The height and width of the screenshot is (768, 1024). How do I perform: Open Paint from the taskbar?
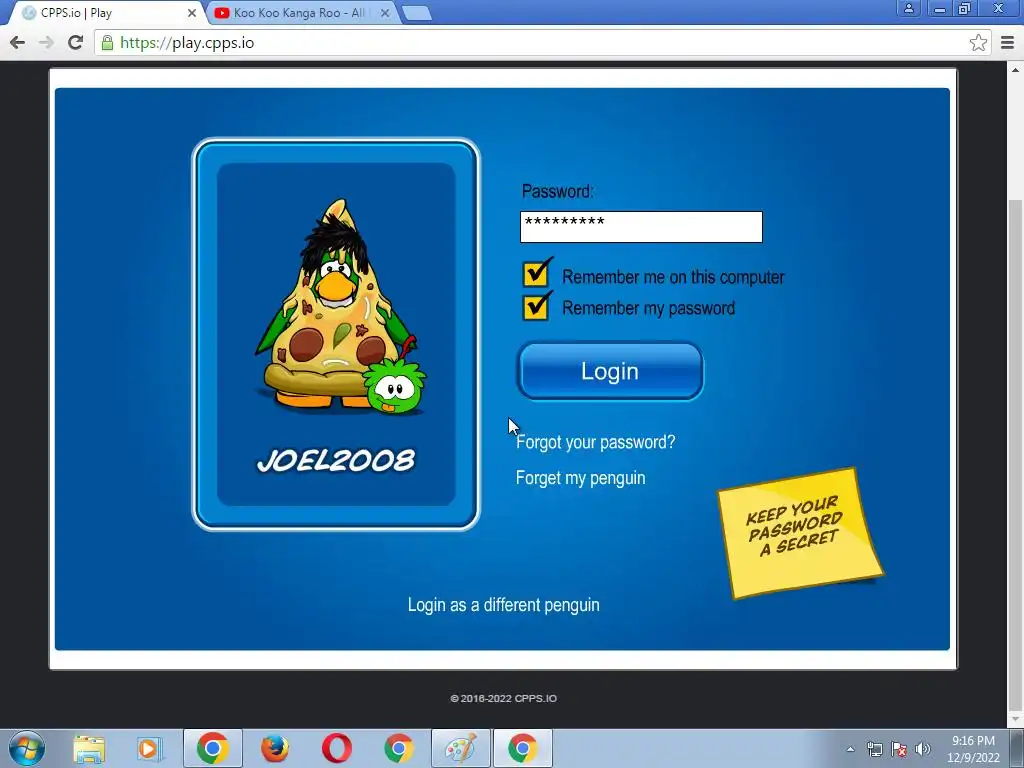(460, 748)
